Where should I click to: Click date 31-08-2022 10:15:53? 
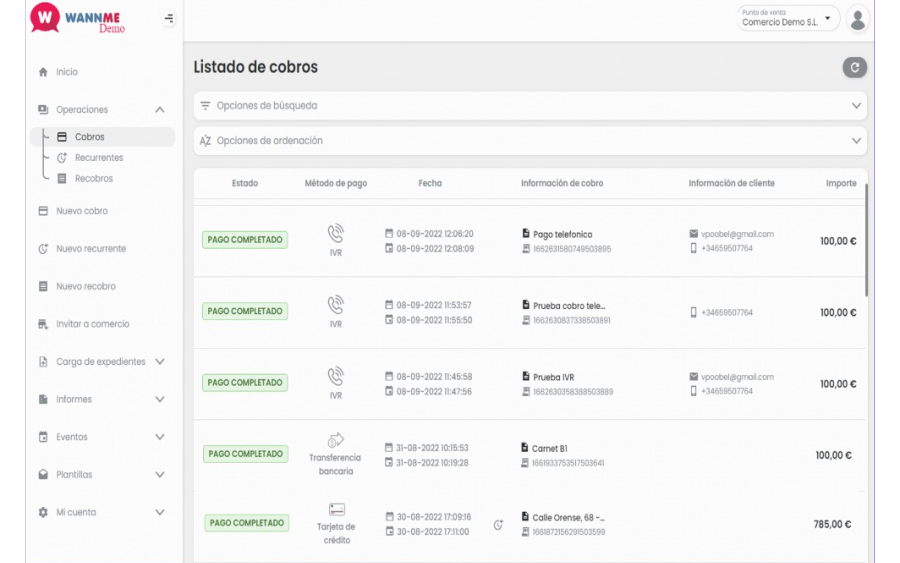click(x=432, y=448)
